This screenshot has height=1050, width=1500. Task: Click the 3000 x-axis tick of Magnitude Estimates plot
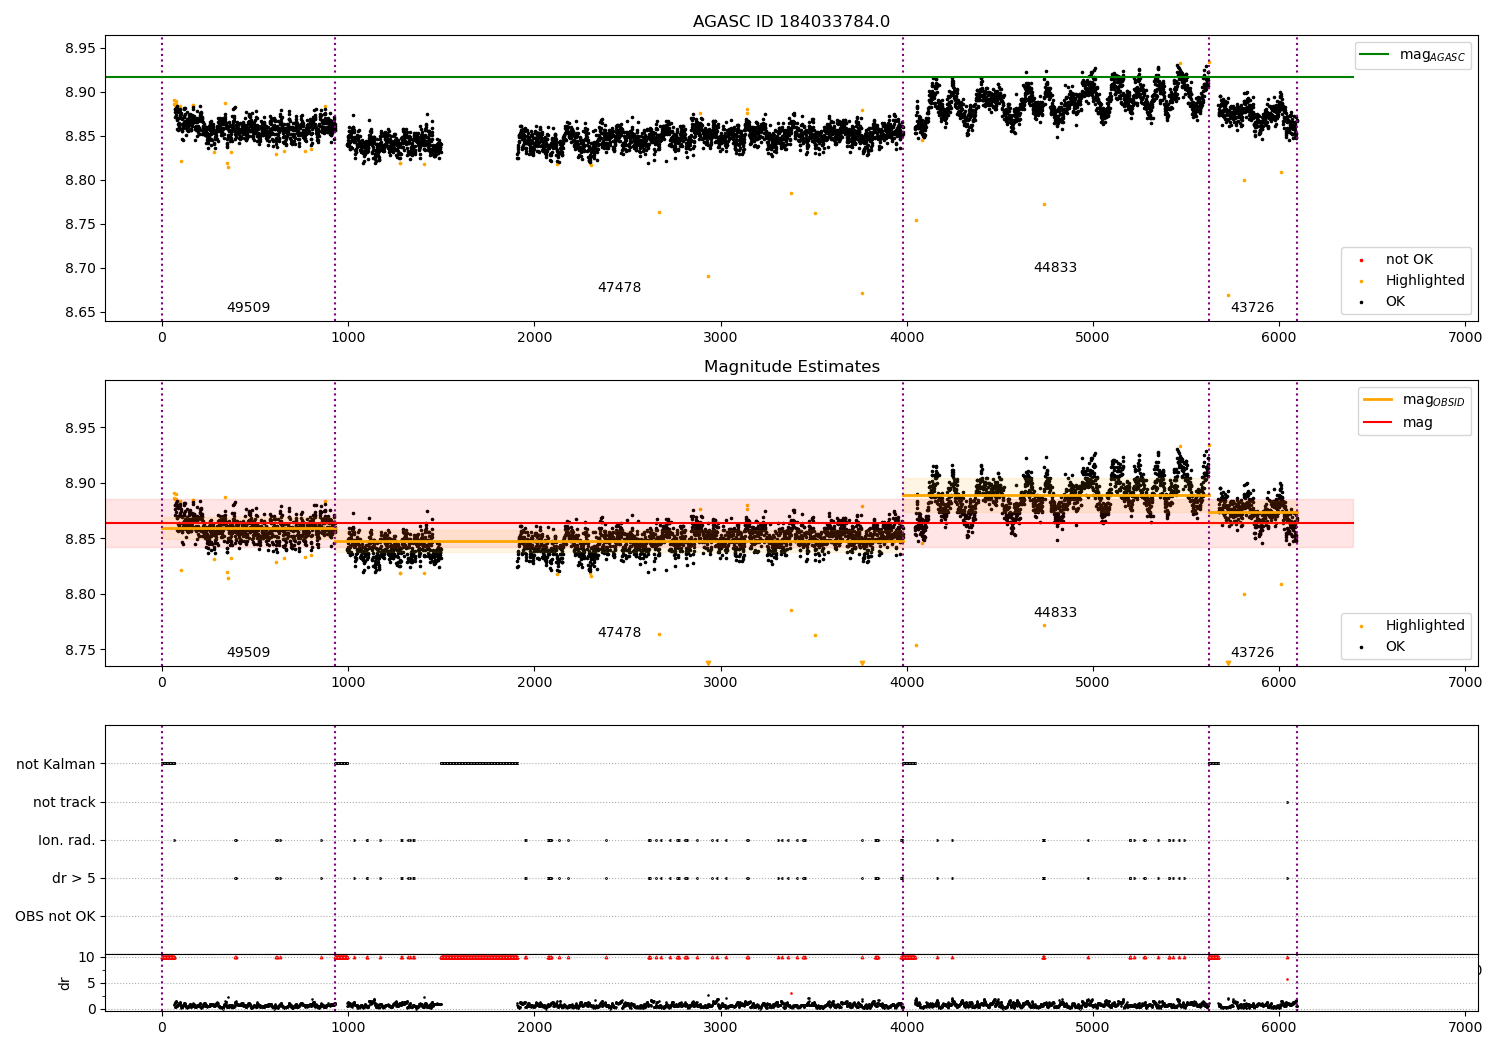click(x=720, y=682)
